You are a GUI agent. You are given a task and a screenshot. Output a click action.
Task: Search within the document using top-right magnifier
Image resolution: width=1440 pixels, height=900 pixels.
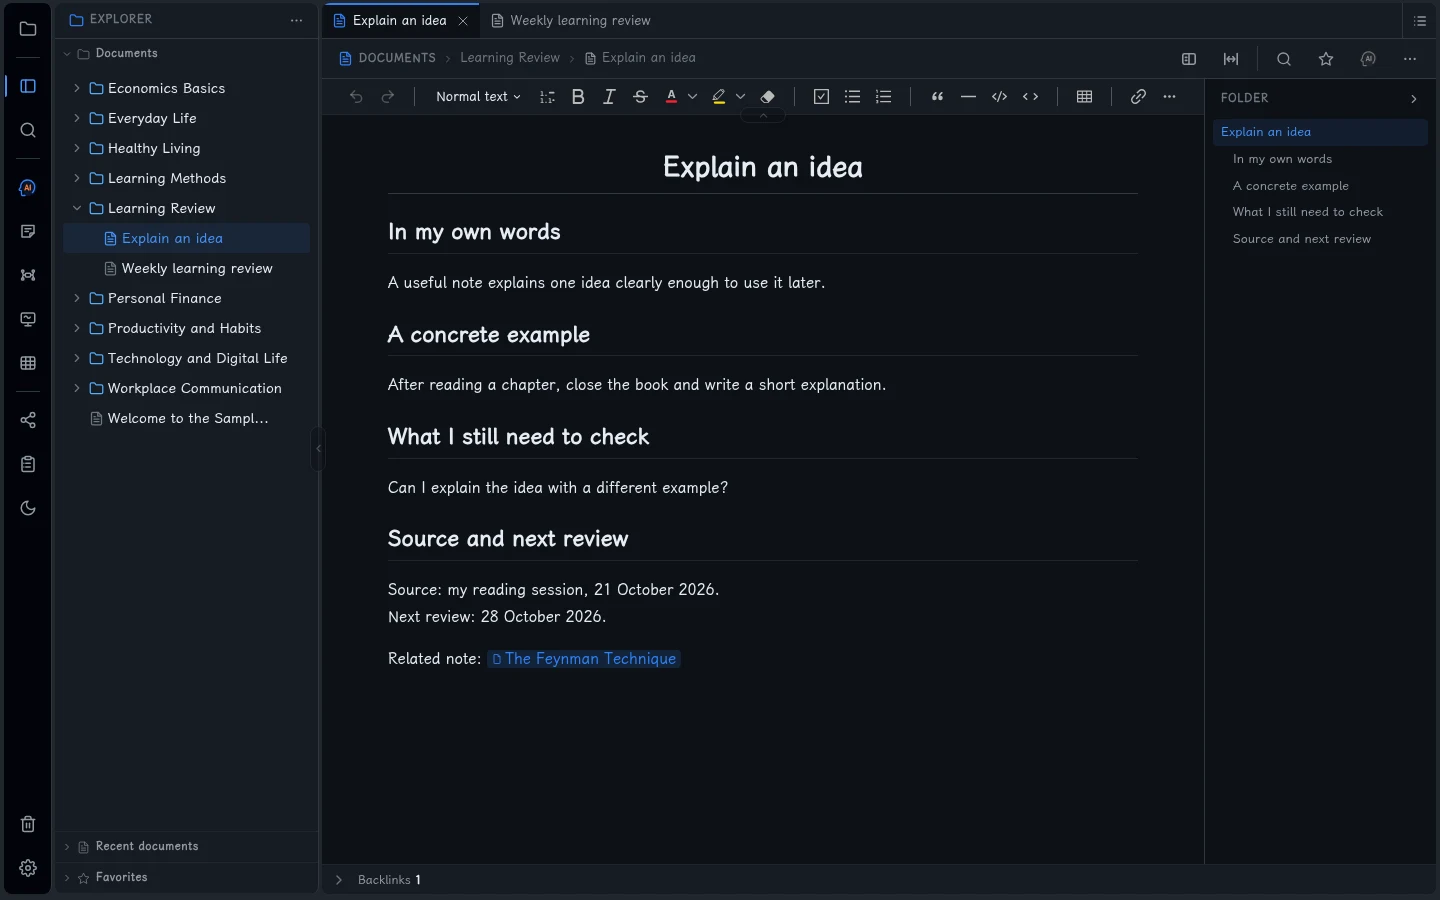(x=1284, y=59)
